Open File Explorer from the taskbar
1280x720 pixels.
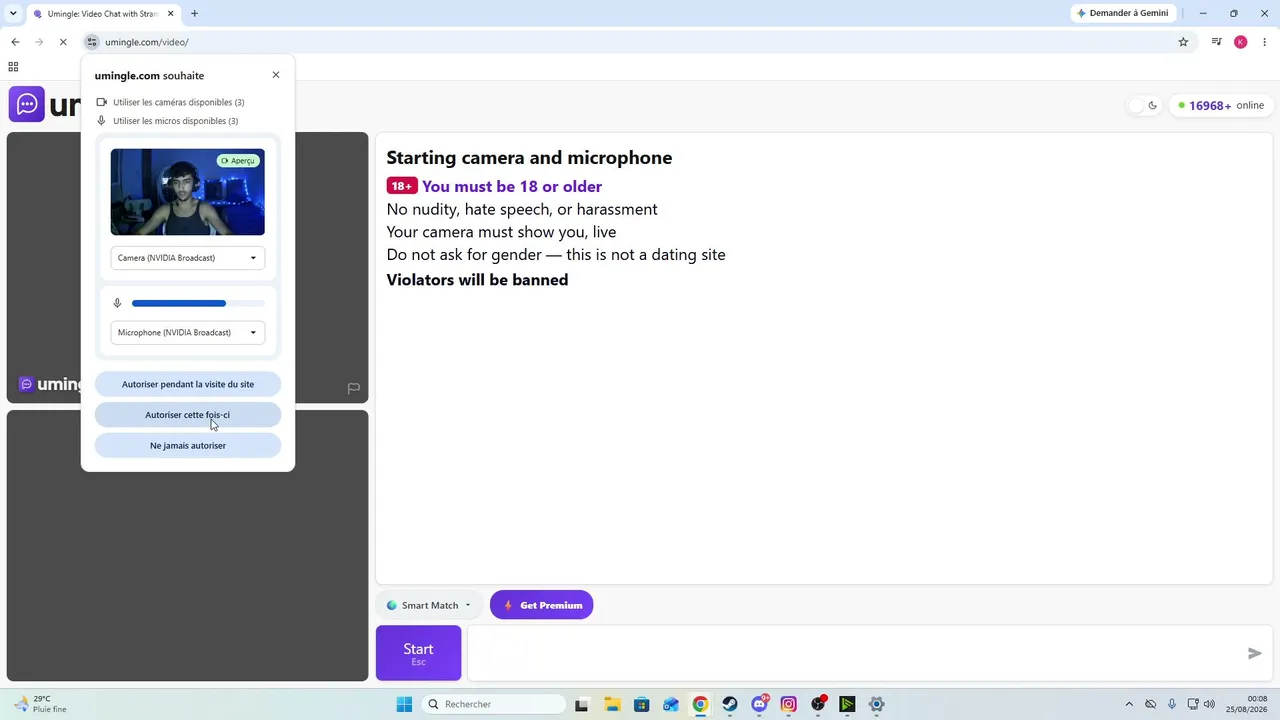coord(612,704)
